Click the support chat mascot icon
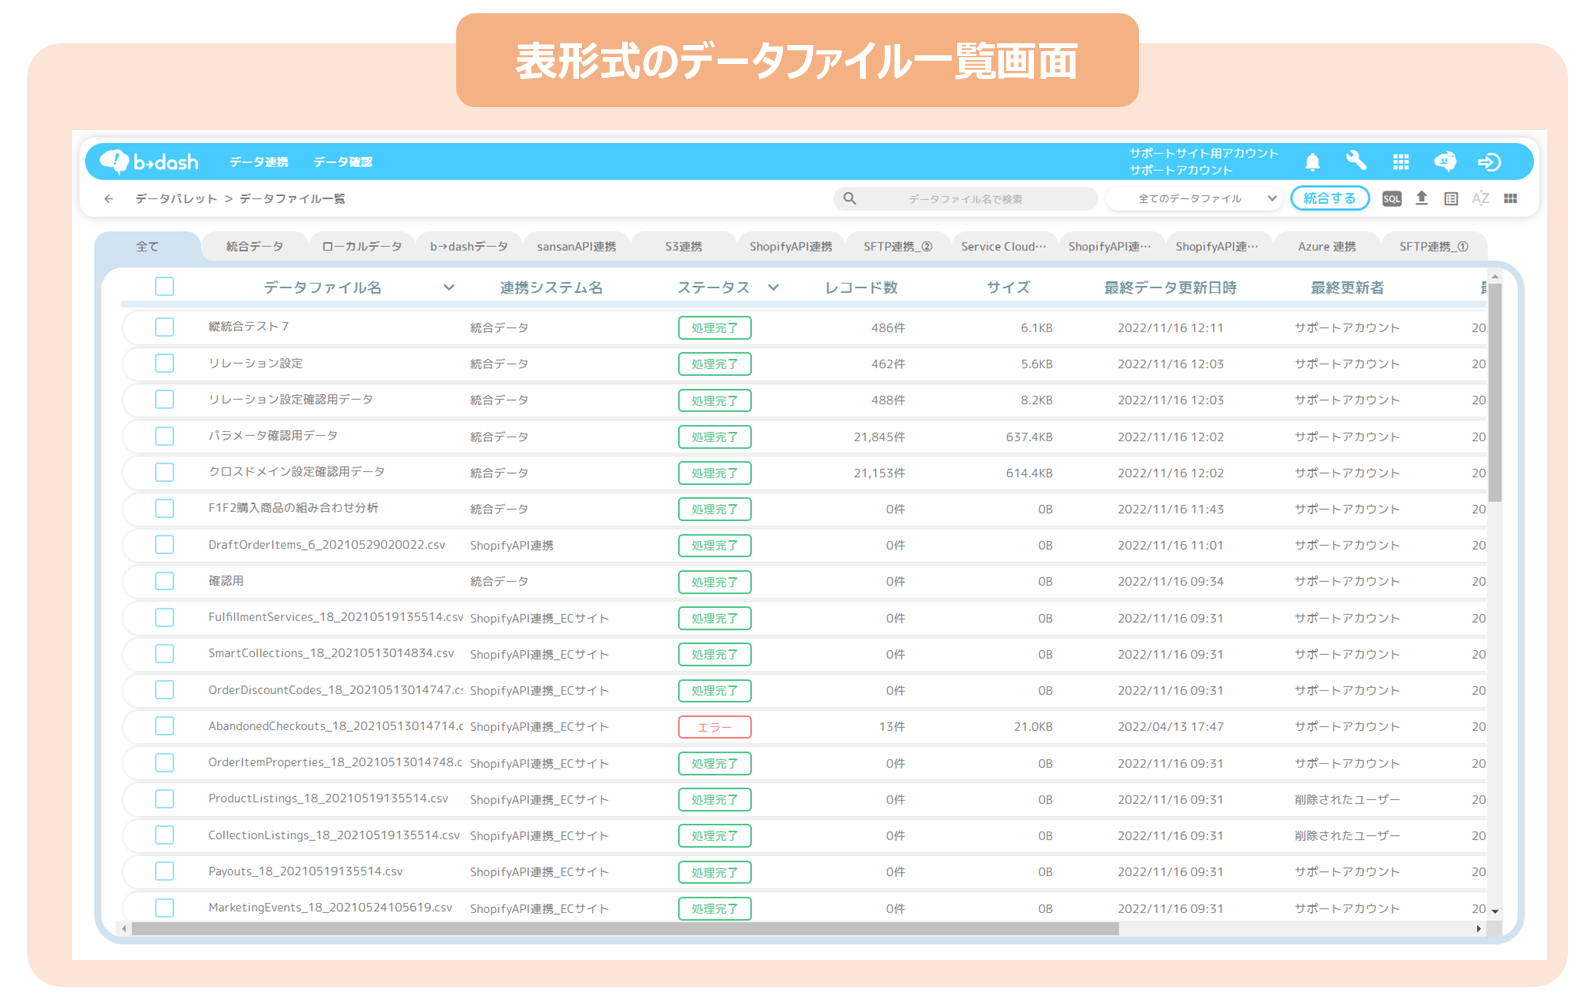Image resolution: width=1595 pixels, height=1004 pixels. coord(1444,162)
